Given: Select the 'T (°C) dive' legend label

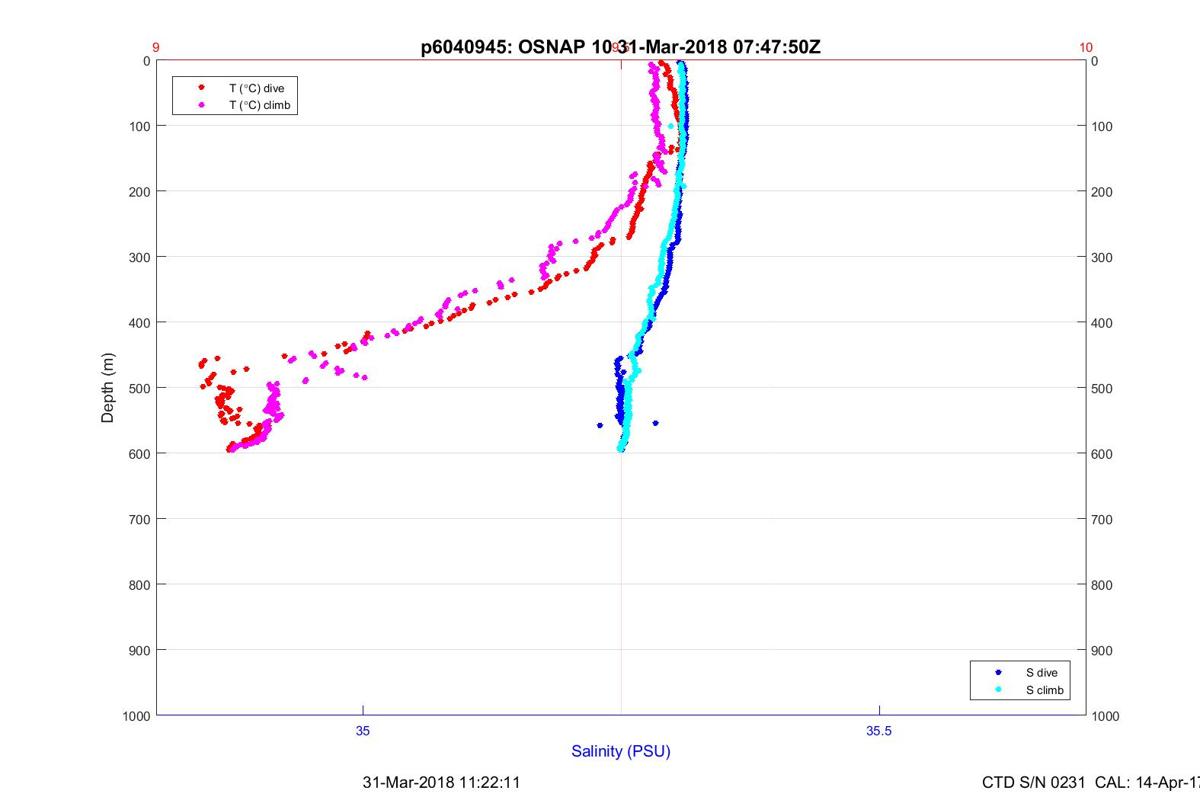Looking at the screenshot, I should [x=257, y=88].
